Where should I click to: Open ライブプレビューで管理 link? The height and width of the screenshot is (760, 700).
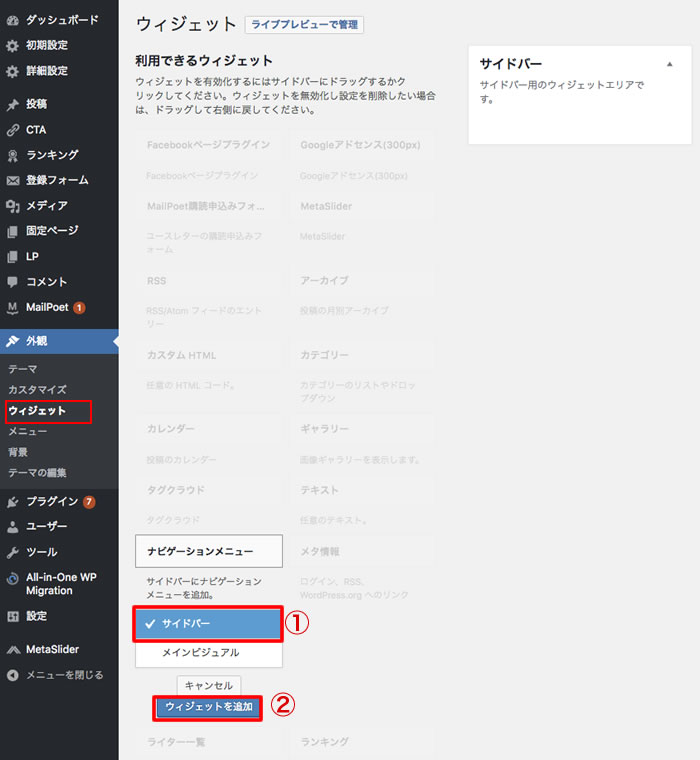[x=304, y=25]
